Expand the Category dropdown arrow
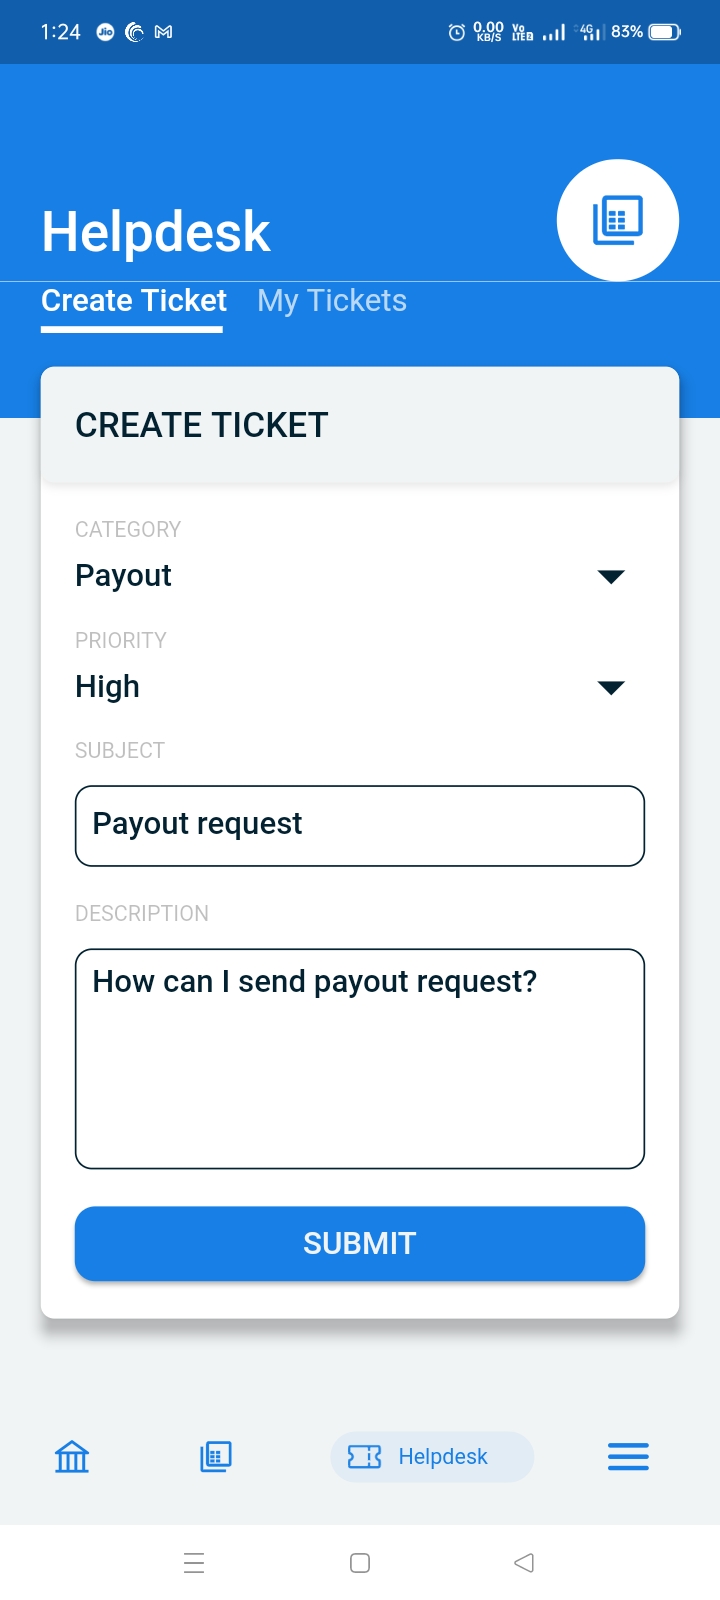 (610, 576)
